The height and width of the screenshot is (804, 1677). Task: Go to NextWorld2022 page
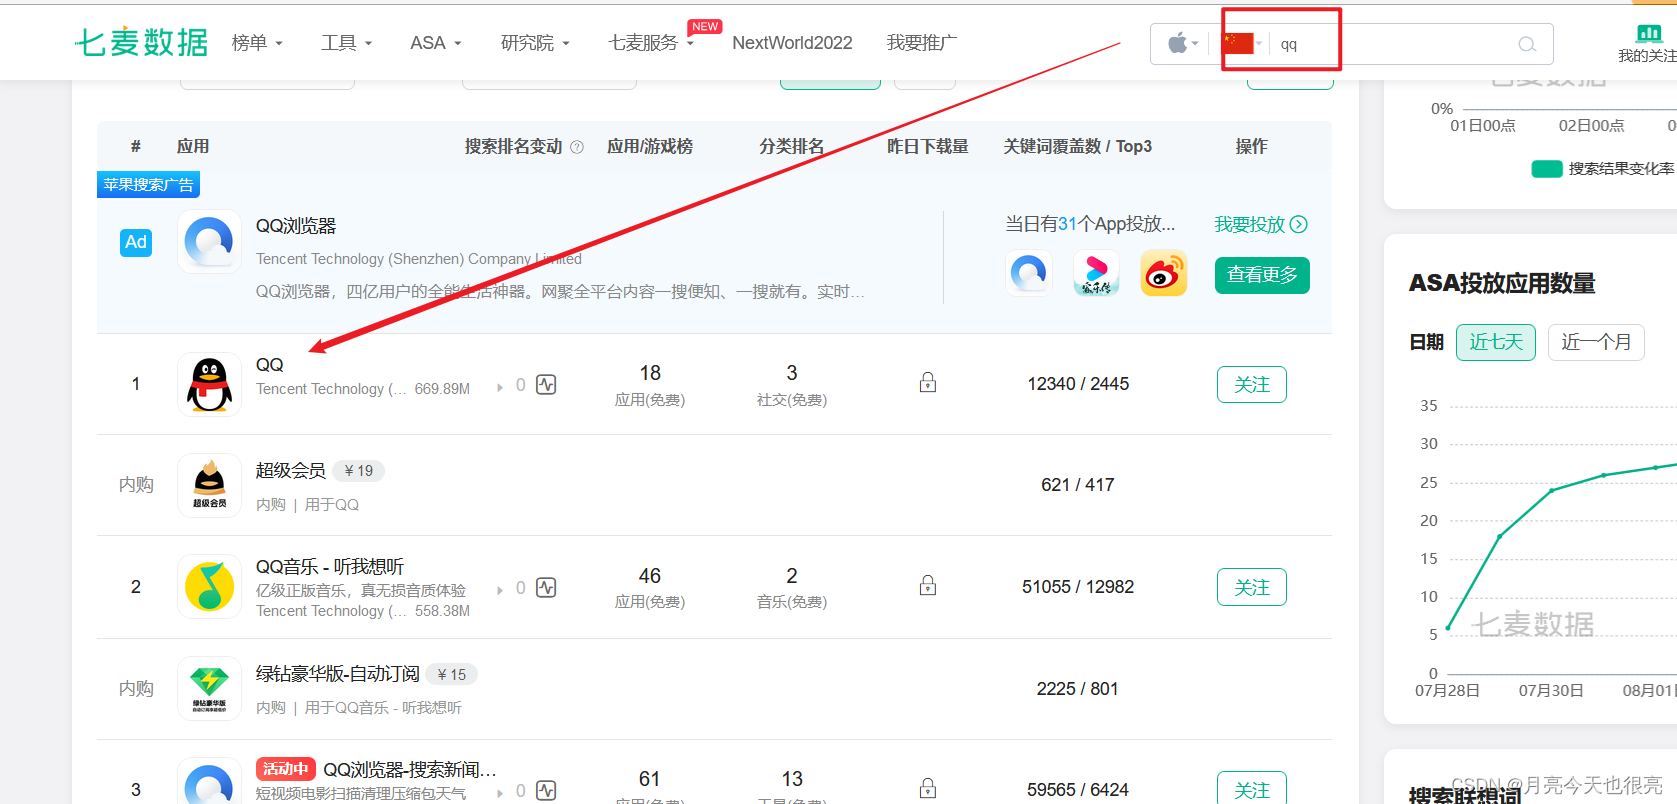coord(792,43)
